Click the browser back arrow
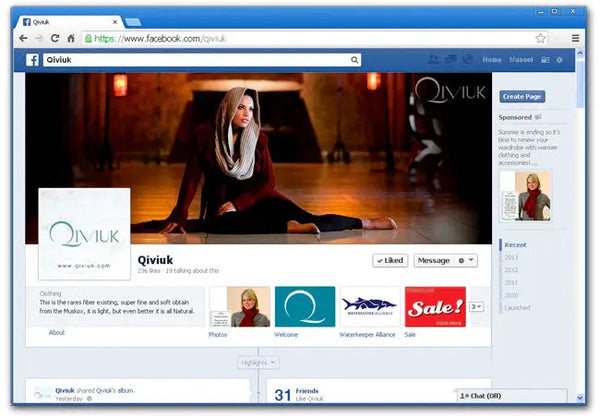Screen dimensions: 600x416 pos(23,38)
